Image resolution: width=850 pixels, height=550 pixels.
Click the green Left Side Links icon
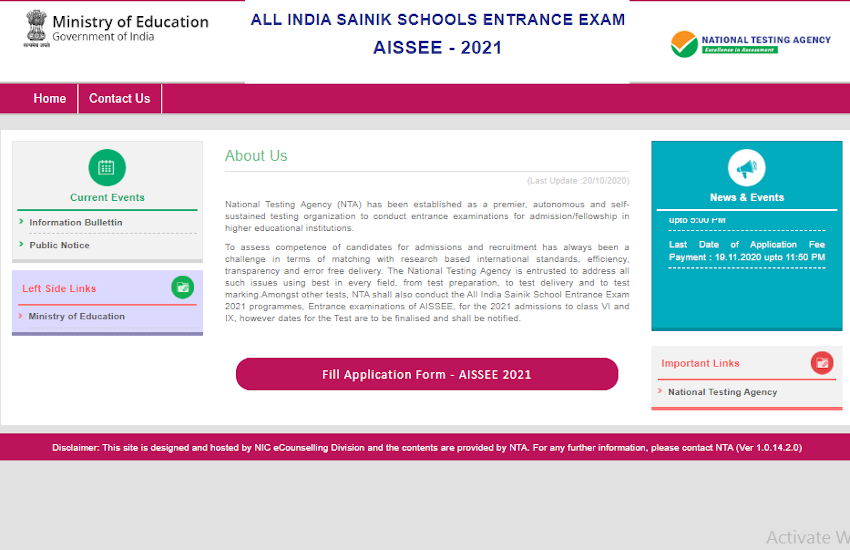click(182, 288)
